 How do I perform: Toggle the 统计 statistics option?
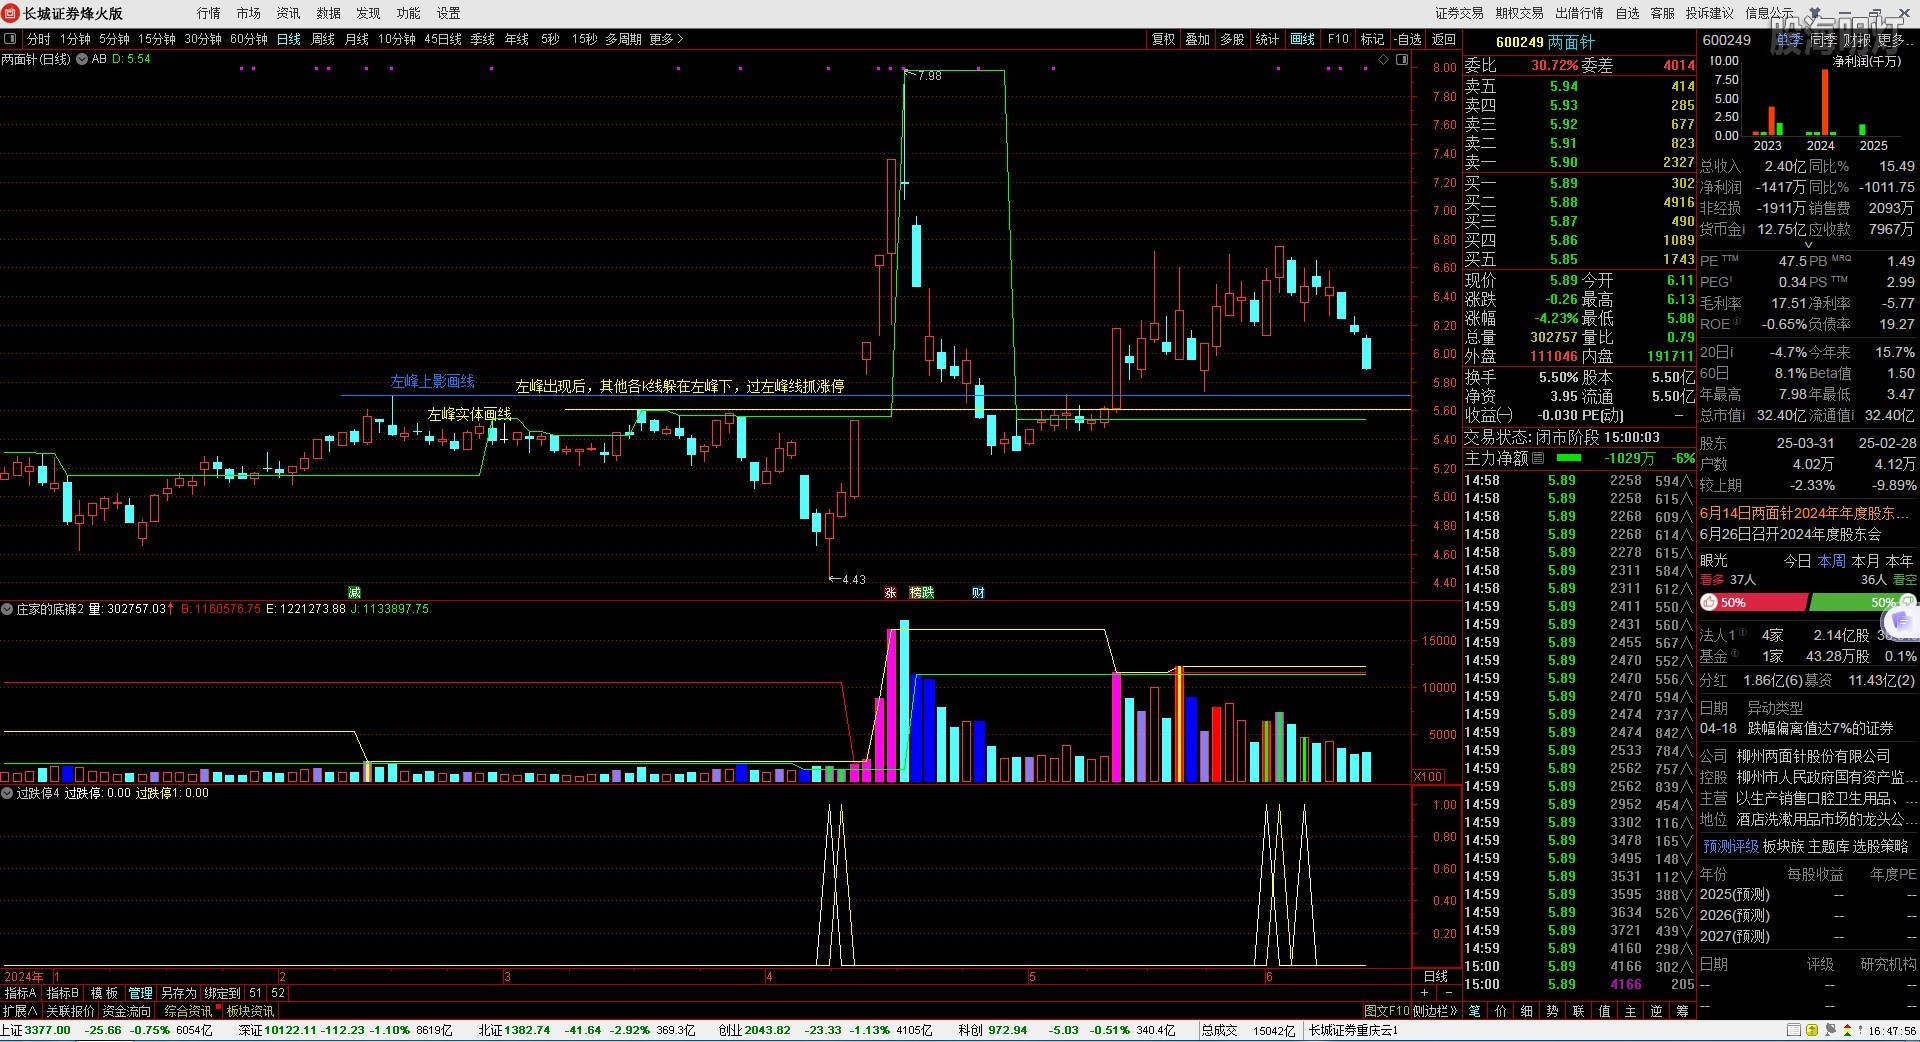(1267, 39)
